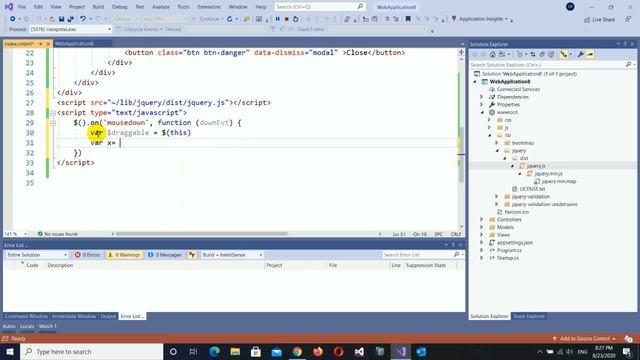Viewport: 640px width, 360px height.
Task: Click the browser refresh icon in toolbar
Action: click(x=230, y=19)
